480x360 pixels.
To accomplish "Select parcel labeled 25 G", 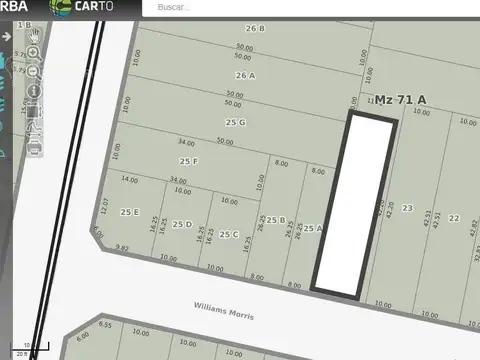I will coord(236,123).
